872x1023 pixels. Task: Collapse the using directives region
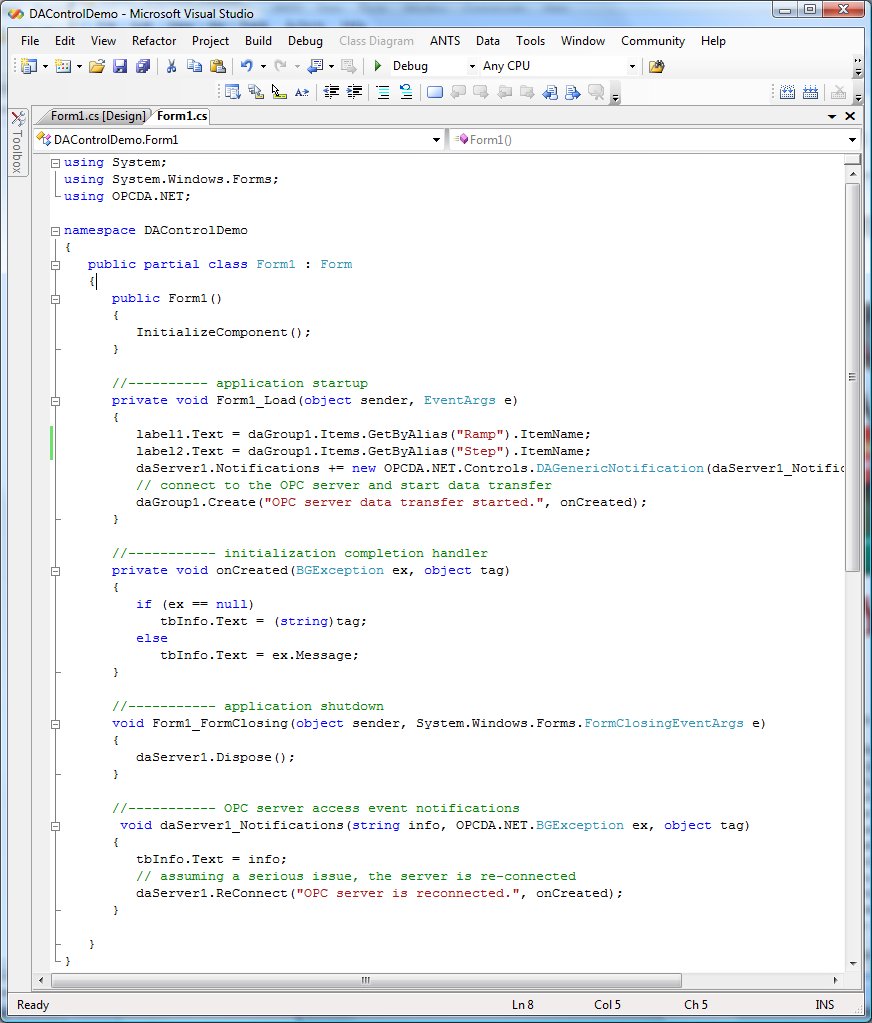55,162
